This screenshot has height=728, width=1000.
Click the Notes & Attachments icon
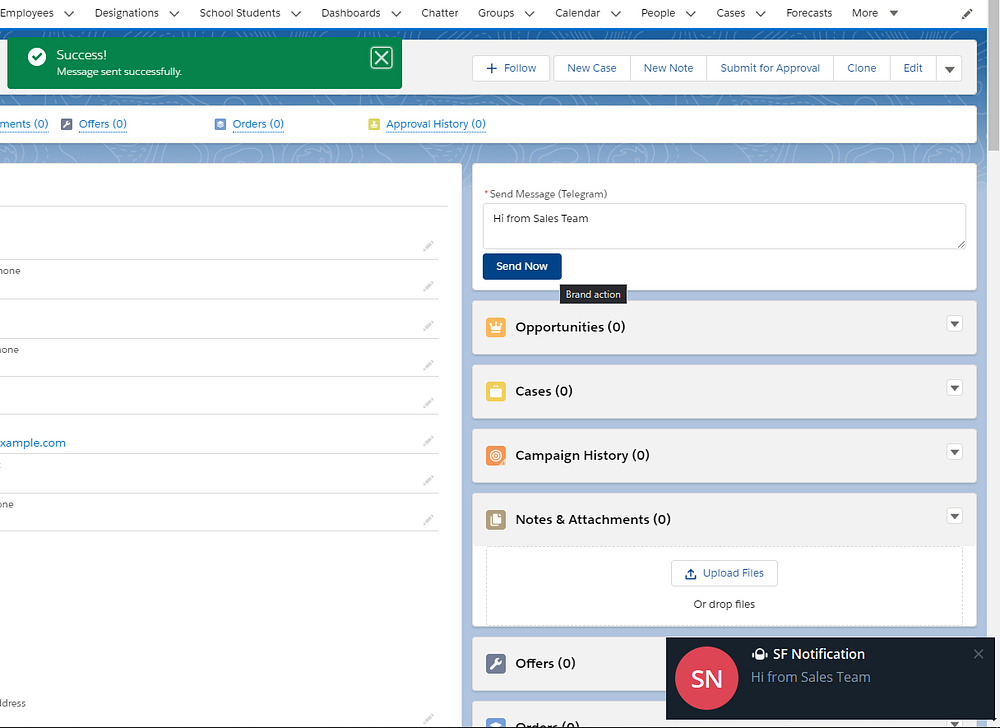click(x=496, y=520)
